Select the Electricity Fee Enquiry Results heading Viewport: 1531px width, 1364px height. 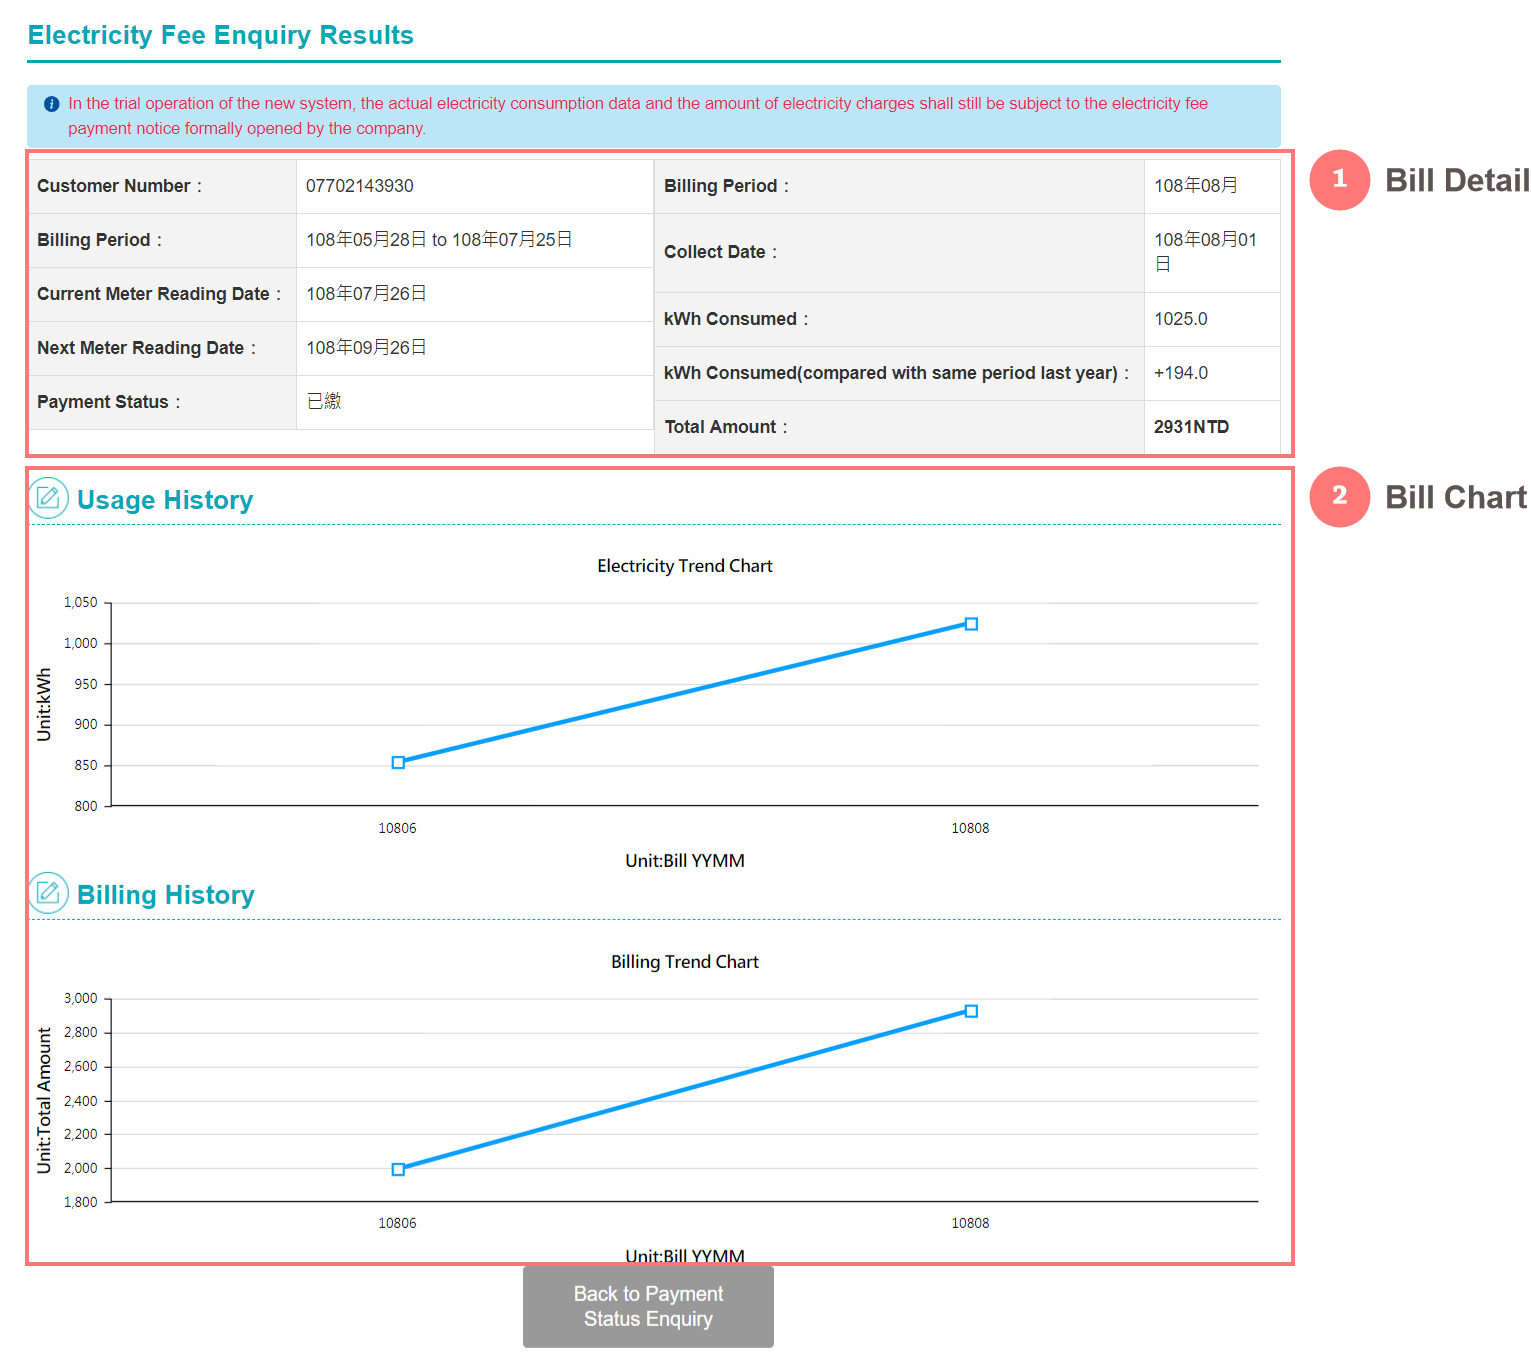coord(221,35)
